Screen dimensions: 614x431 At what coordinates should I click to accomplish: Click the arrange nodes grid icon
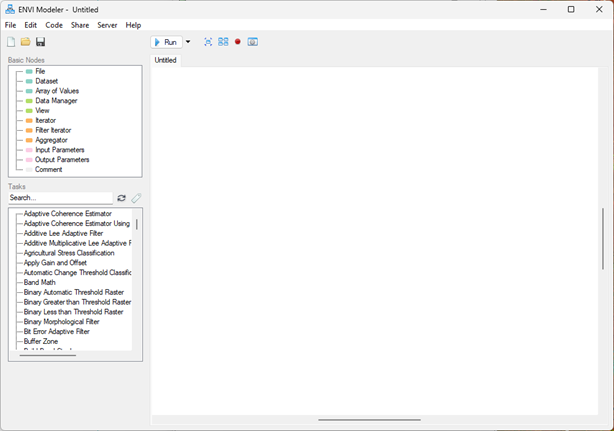point(223,42)
